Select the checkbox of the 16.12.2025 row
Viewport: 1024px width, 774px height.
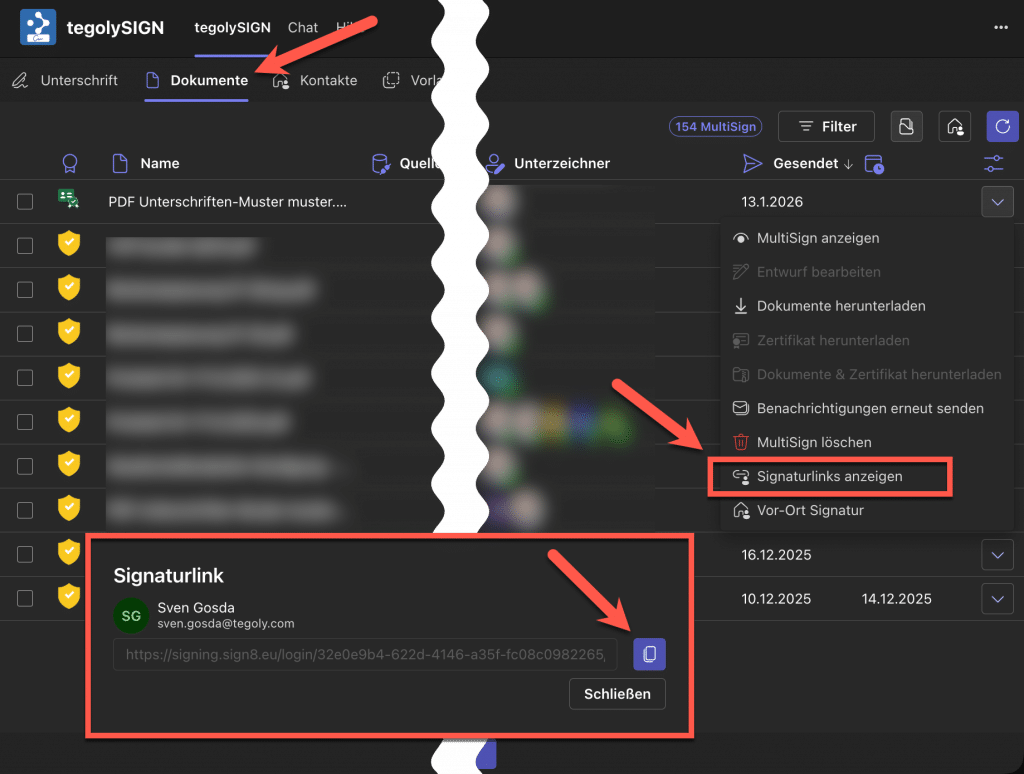click(25, 555)
